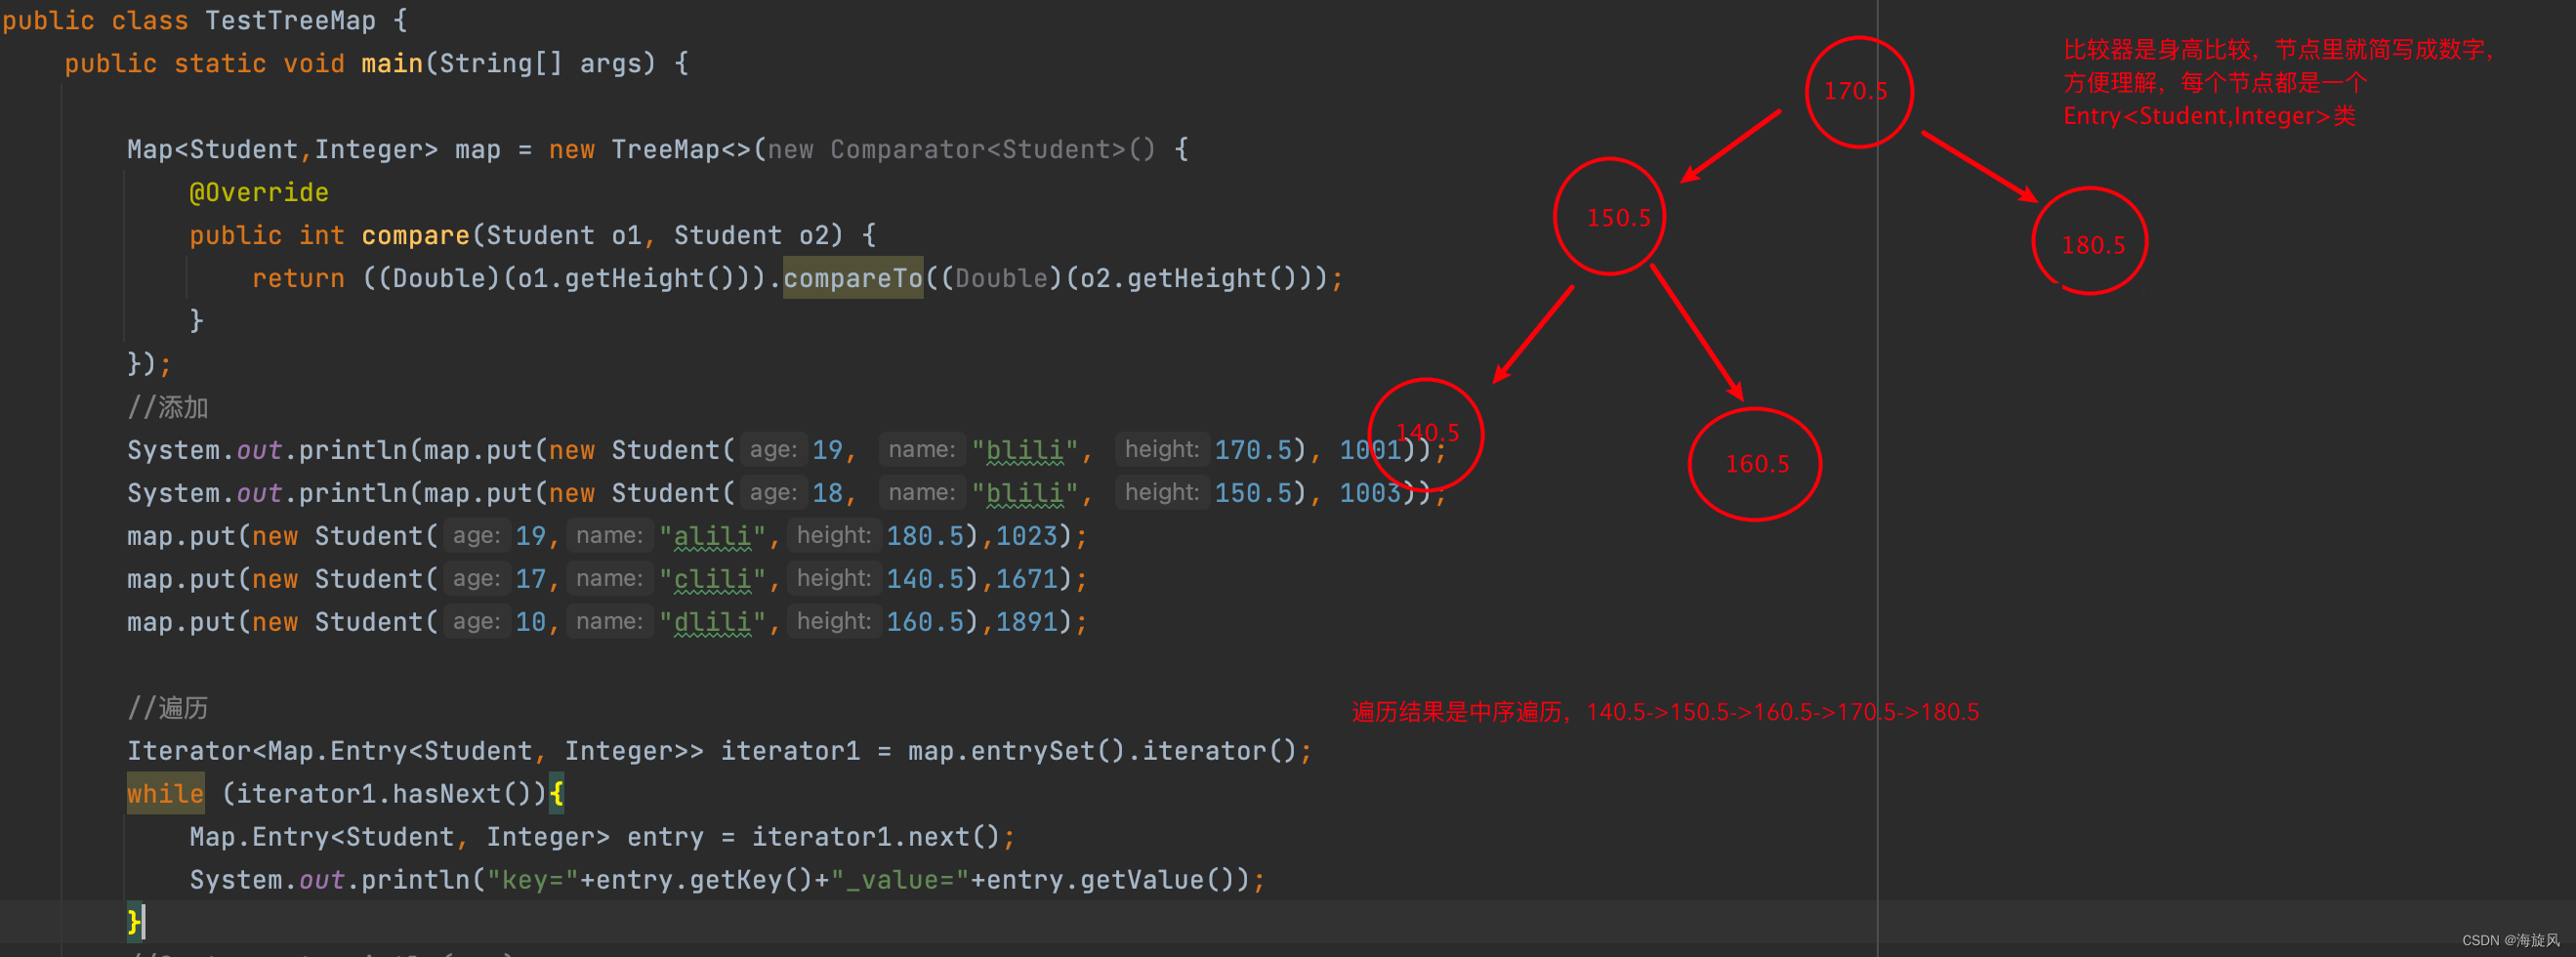The width and height of the screenshot is (2576, 957).
Task: Click entry.getValue() call
Action: tap(1112, 880)
